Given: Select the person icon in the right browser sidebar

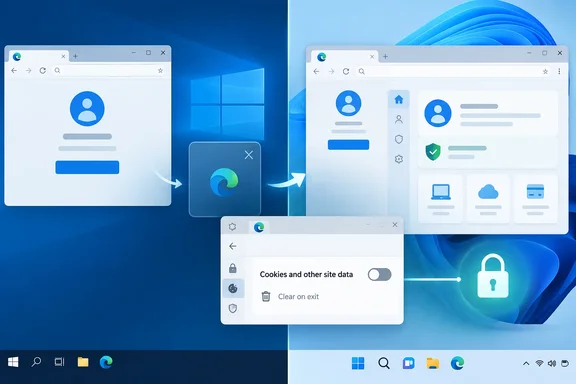Looking at the screenshot, I should coord(399,119).
